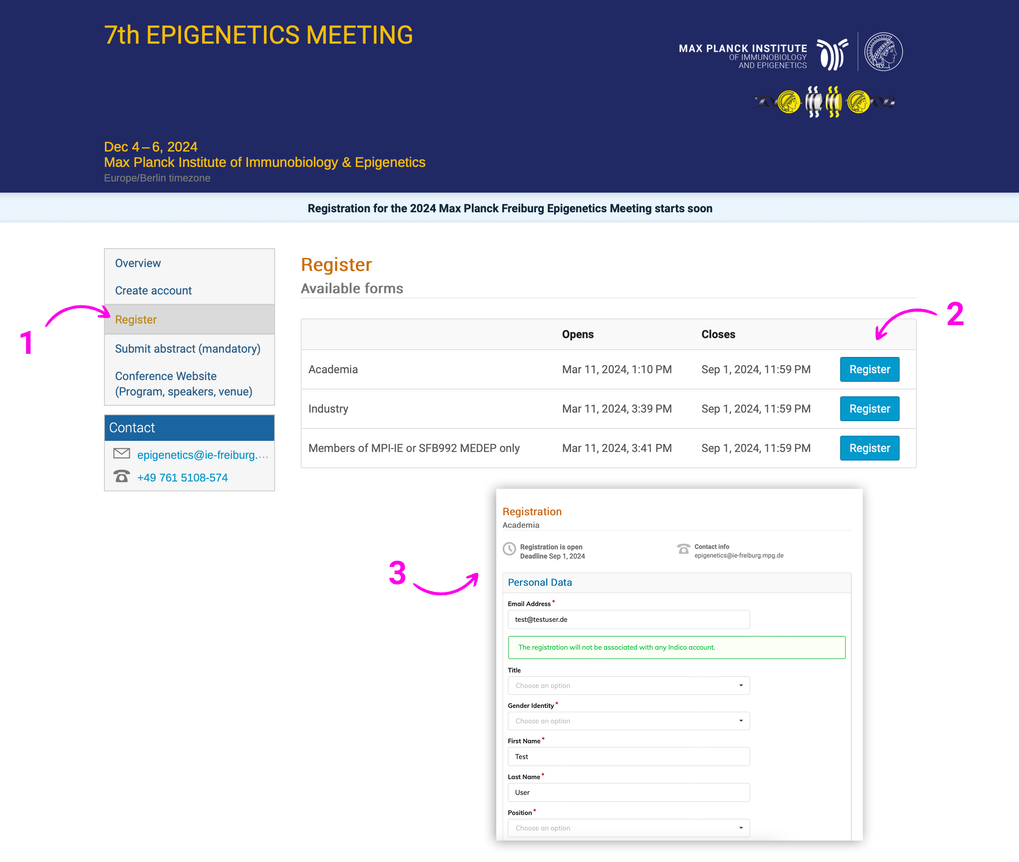Viewport: 1019px width, 862px height.
Task: Click the phone icon beside Contact info
Action: (x=684, y=549)
